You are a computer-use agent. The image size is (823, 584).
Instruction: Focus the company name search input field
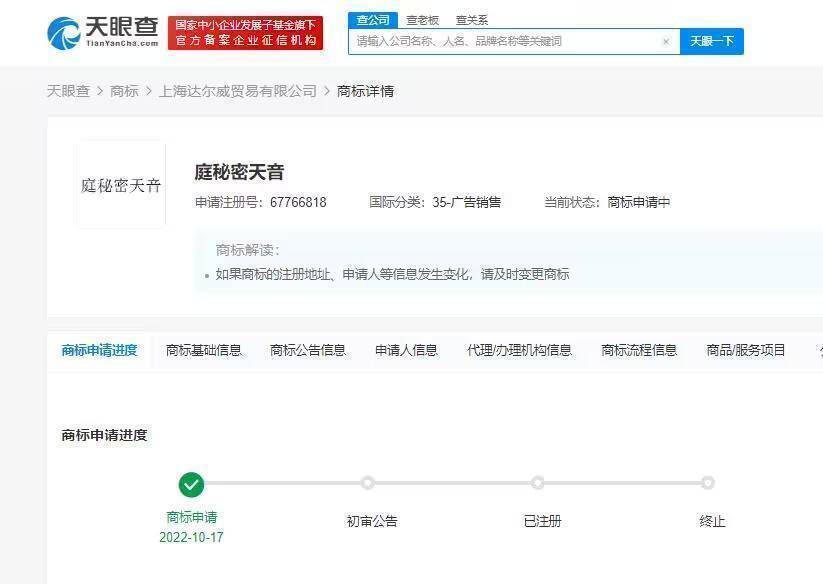[505, 42]
